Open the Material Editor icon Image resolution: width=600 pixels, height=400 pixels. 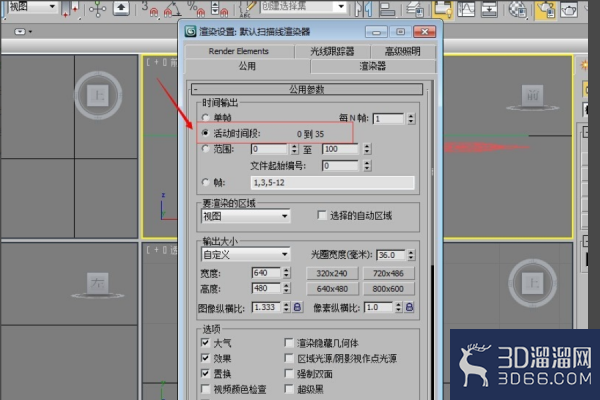click(518, 8)
